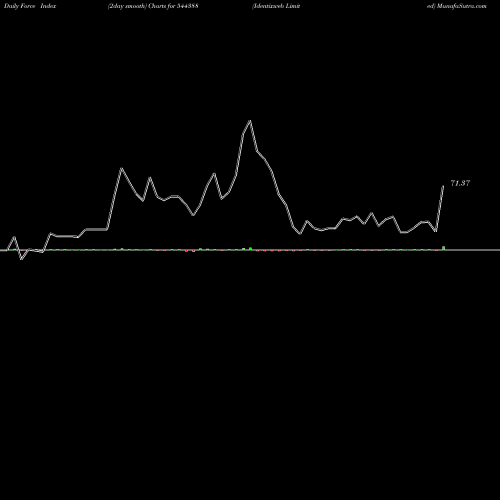Image resolution: width=500 pixels, height=500 pixels.
Task: Click the company name text in header
Action: (276, 6)
